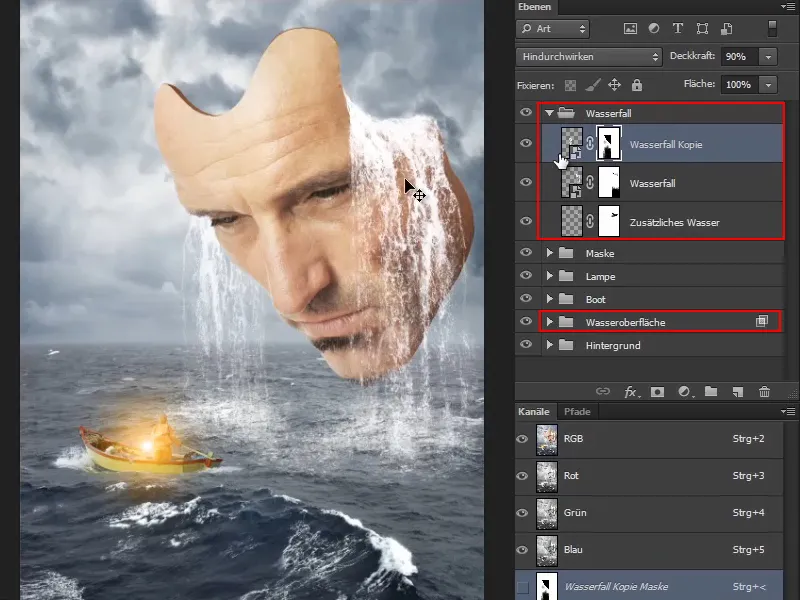Select Wasserfall Kopie layer mask thumbnail
Viewport: 800px width, 600px height.
609,143
